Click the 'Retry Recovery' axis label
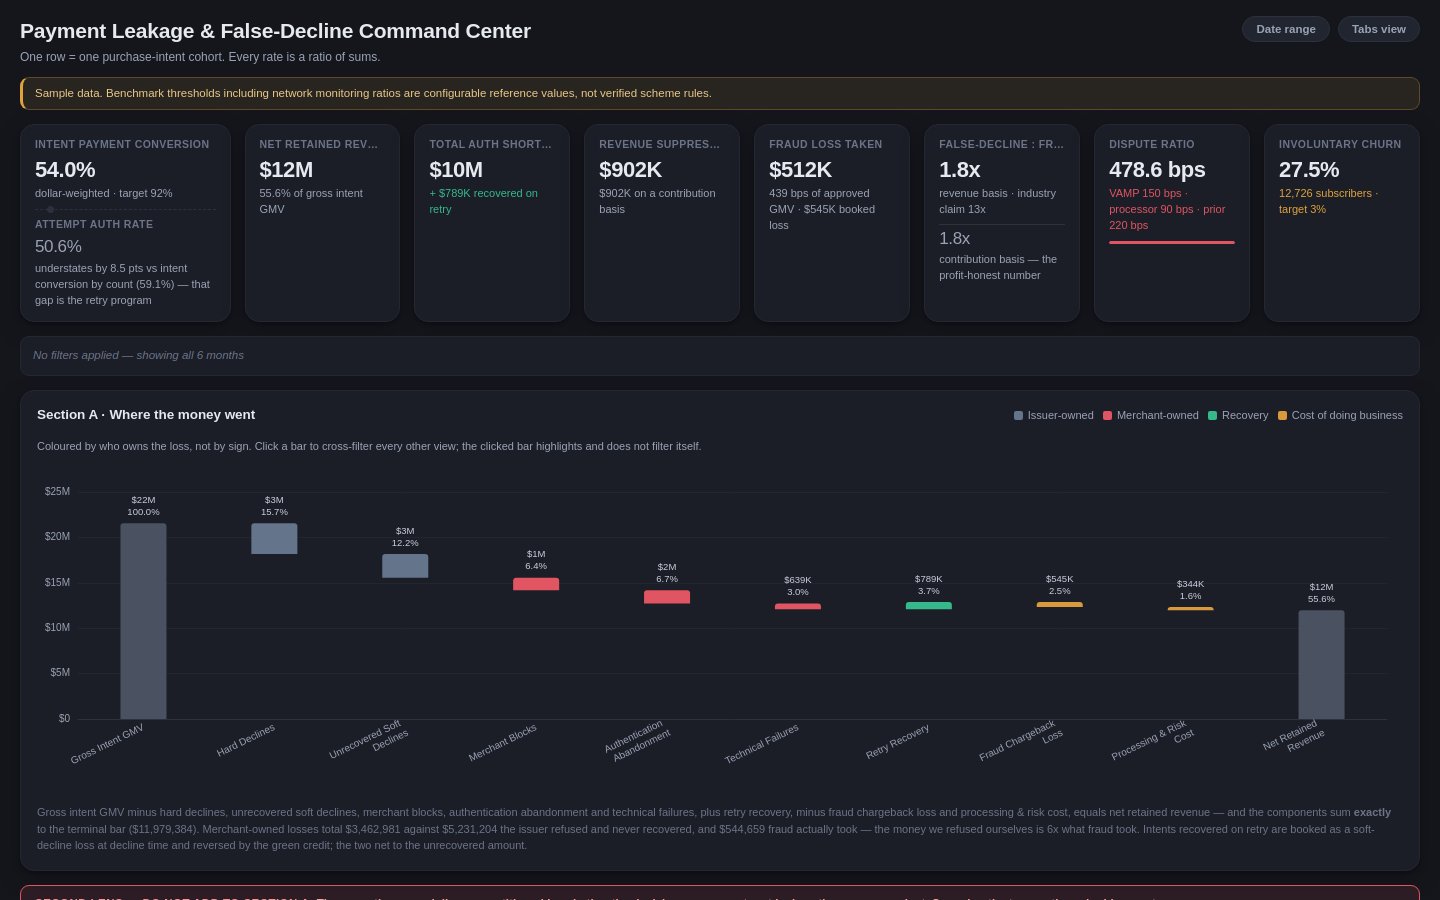1440x900 pixels. (898, 741)
